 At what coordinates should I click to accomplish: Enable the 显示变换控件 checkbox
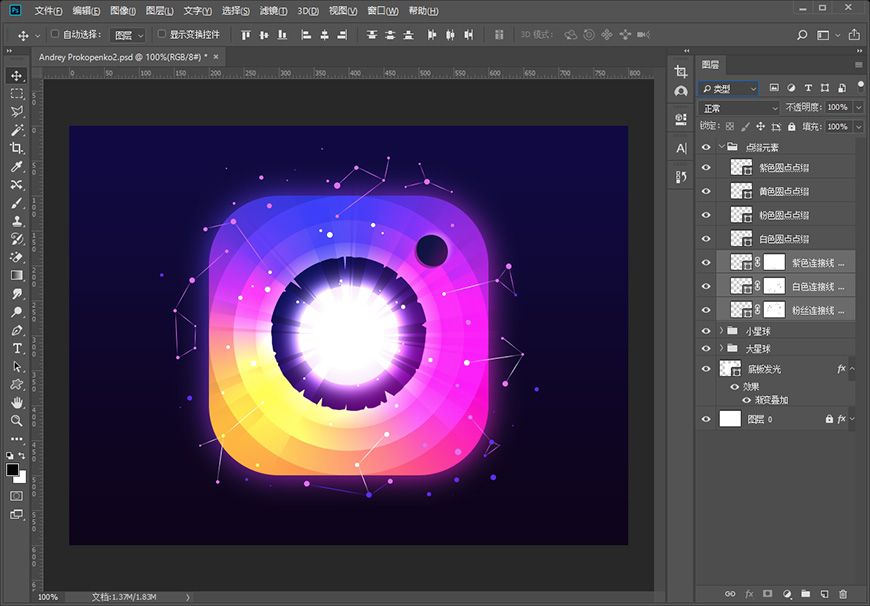coord(161,34)
